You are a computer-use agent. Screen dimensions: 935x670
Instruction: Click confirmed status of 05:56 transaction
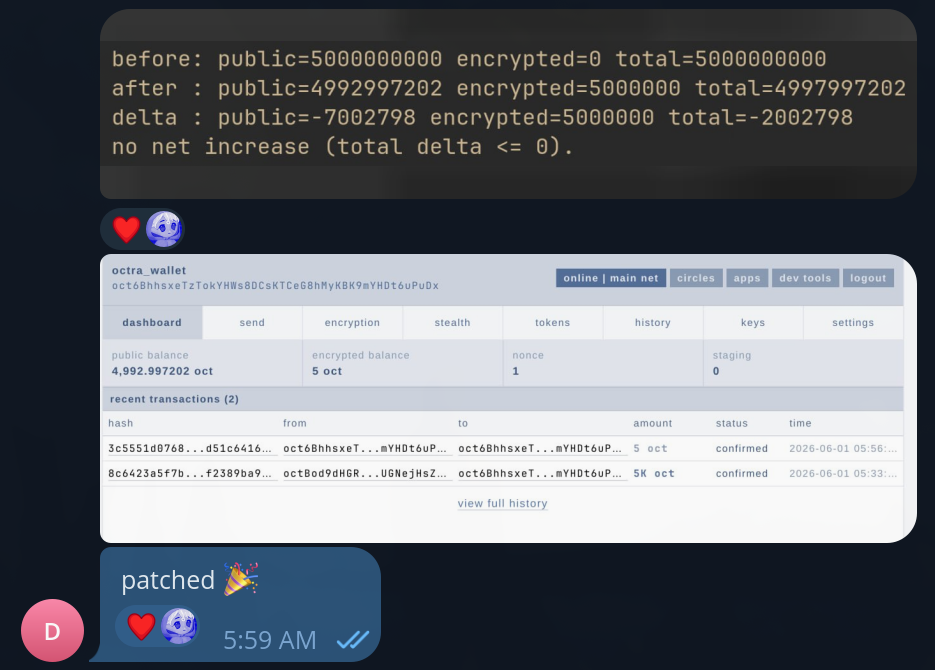coord(742,448)
